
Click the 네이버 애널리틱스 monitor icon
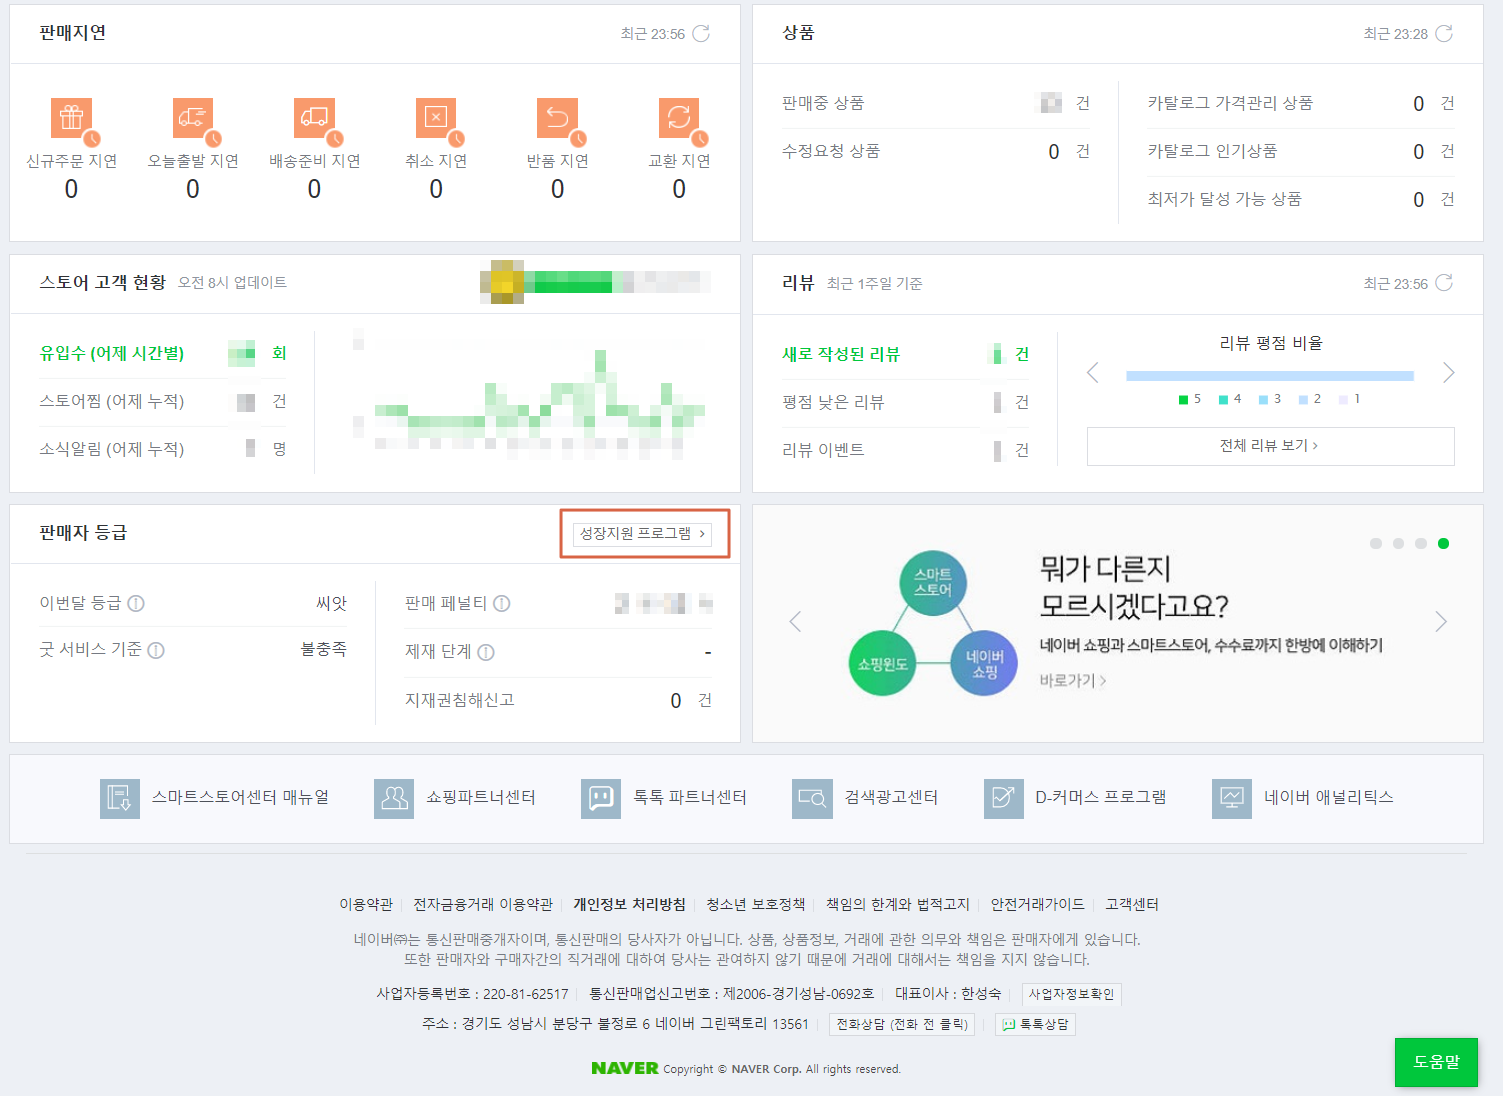[x=1232, y=799]
